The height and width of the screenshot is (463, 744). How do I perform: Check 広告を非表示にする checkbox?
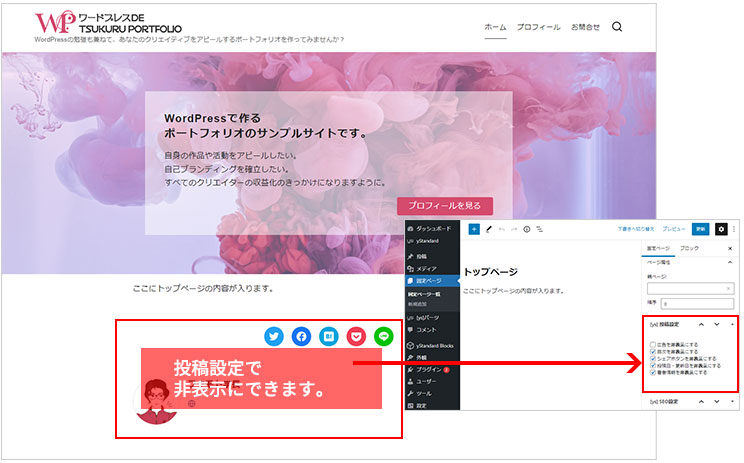pos(653,344)
